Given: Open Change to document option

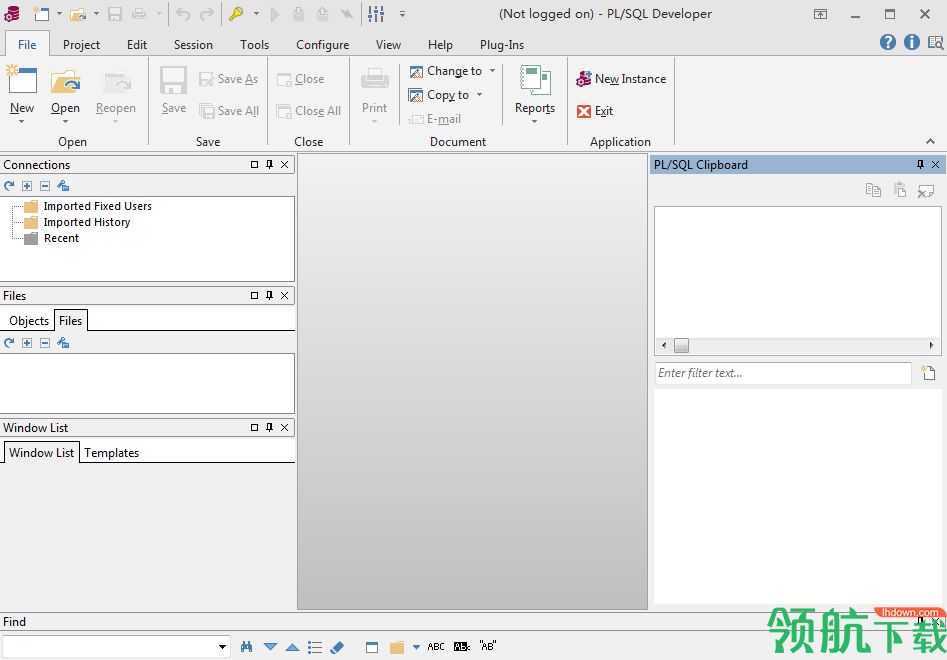Looking at the screenshot, I should coord(446,71).
